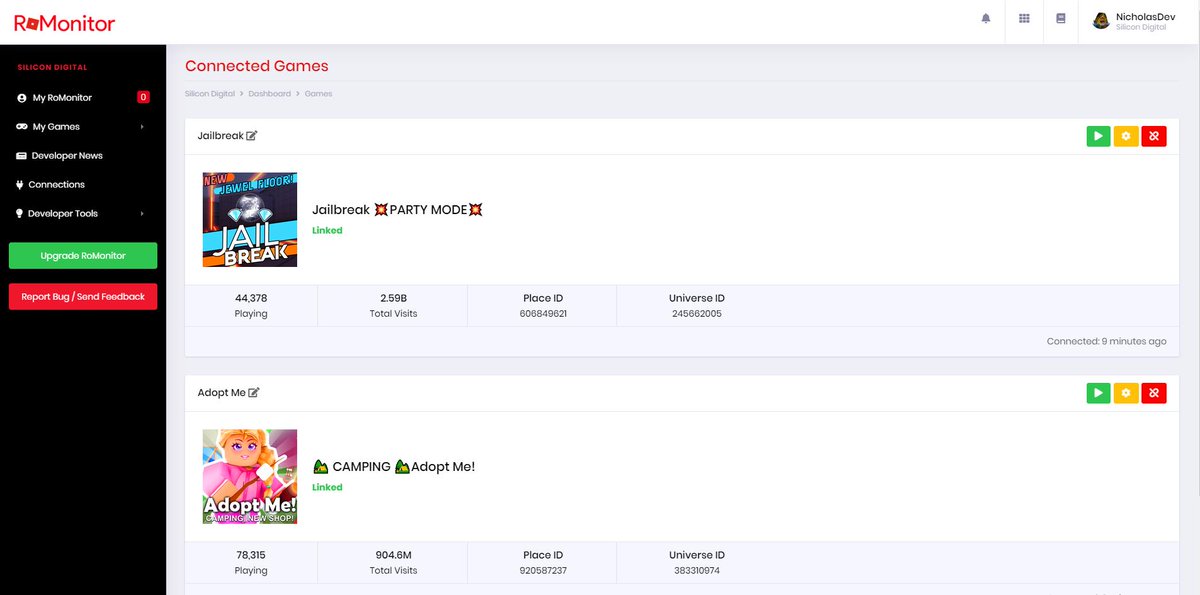Click the Developer Tools lightbulb icon
This screenshot has height=595, width=1200.
(20, 214)
